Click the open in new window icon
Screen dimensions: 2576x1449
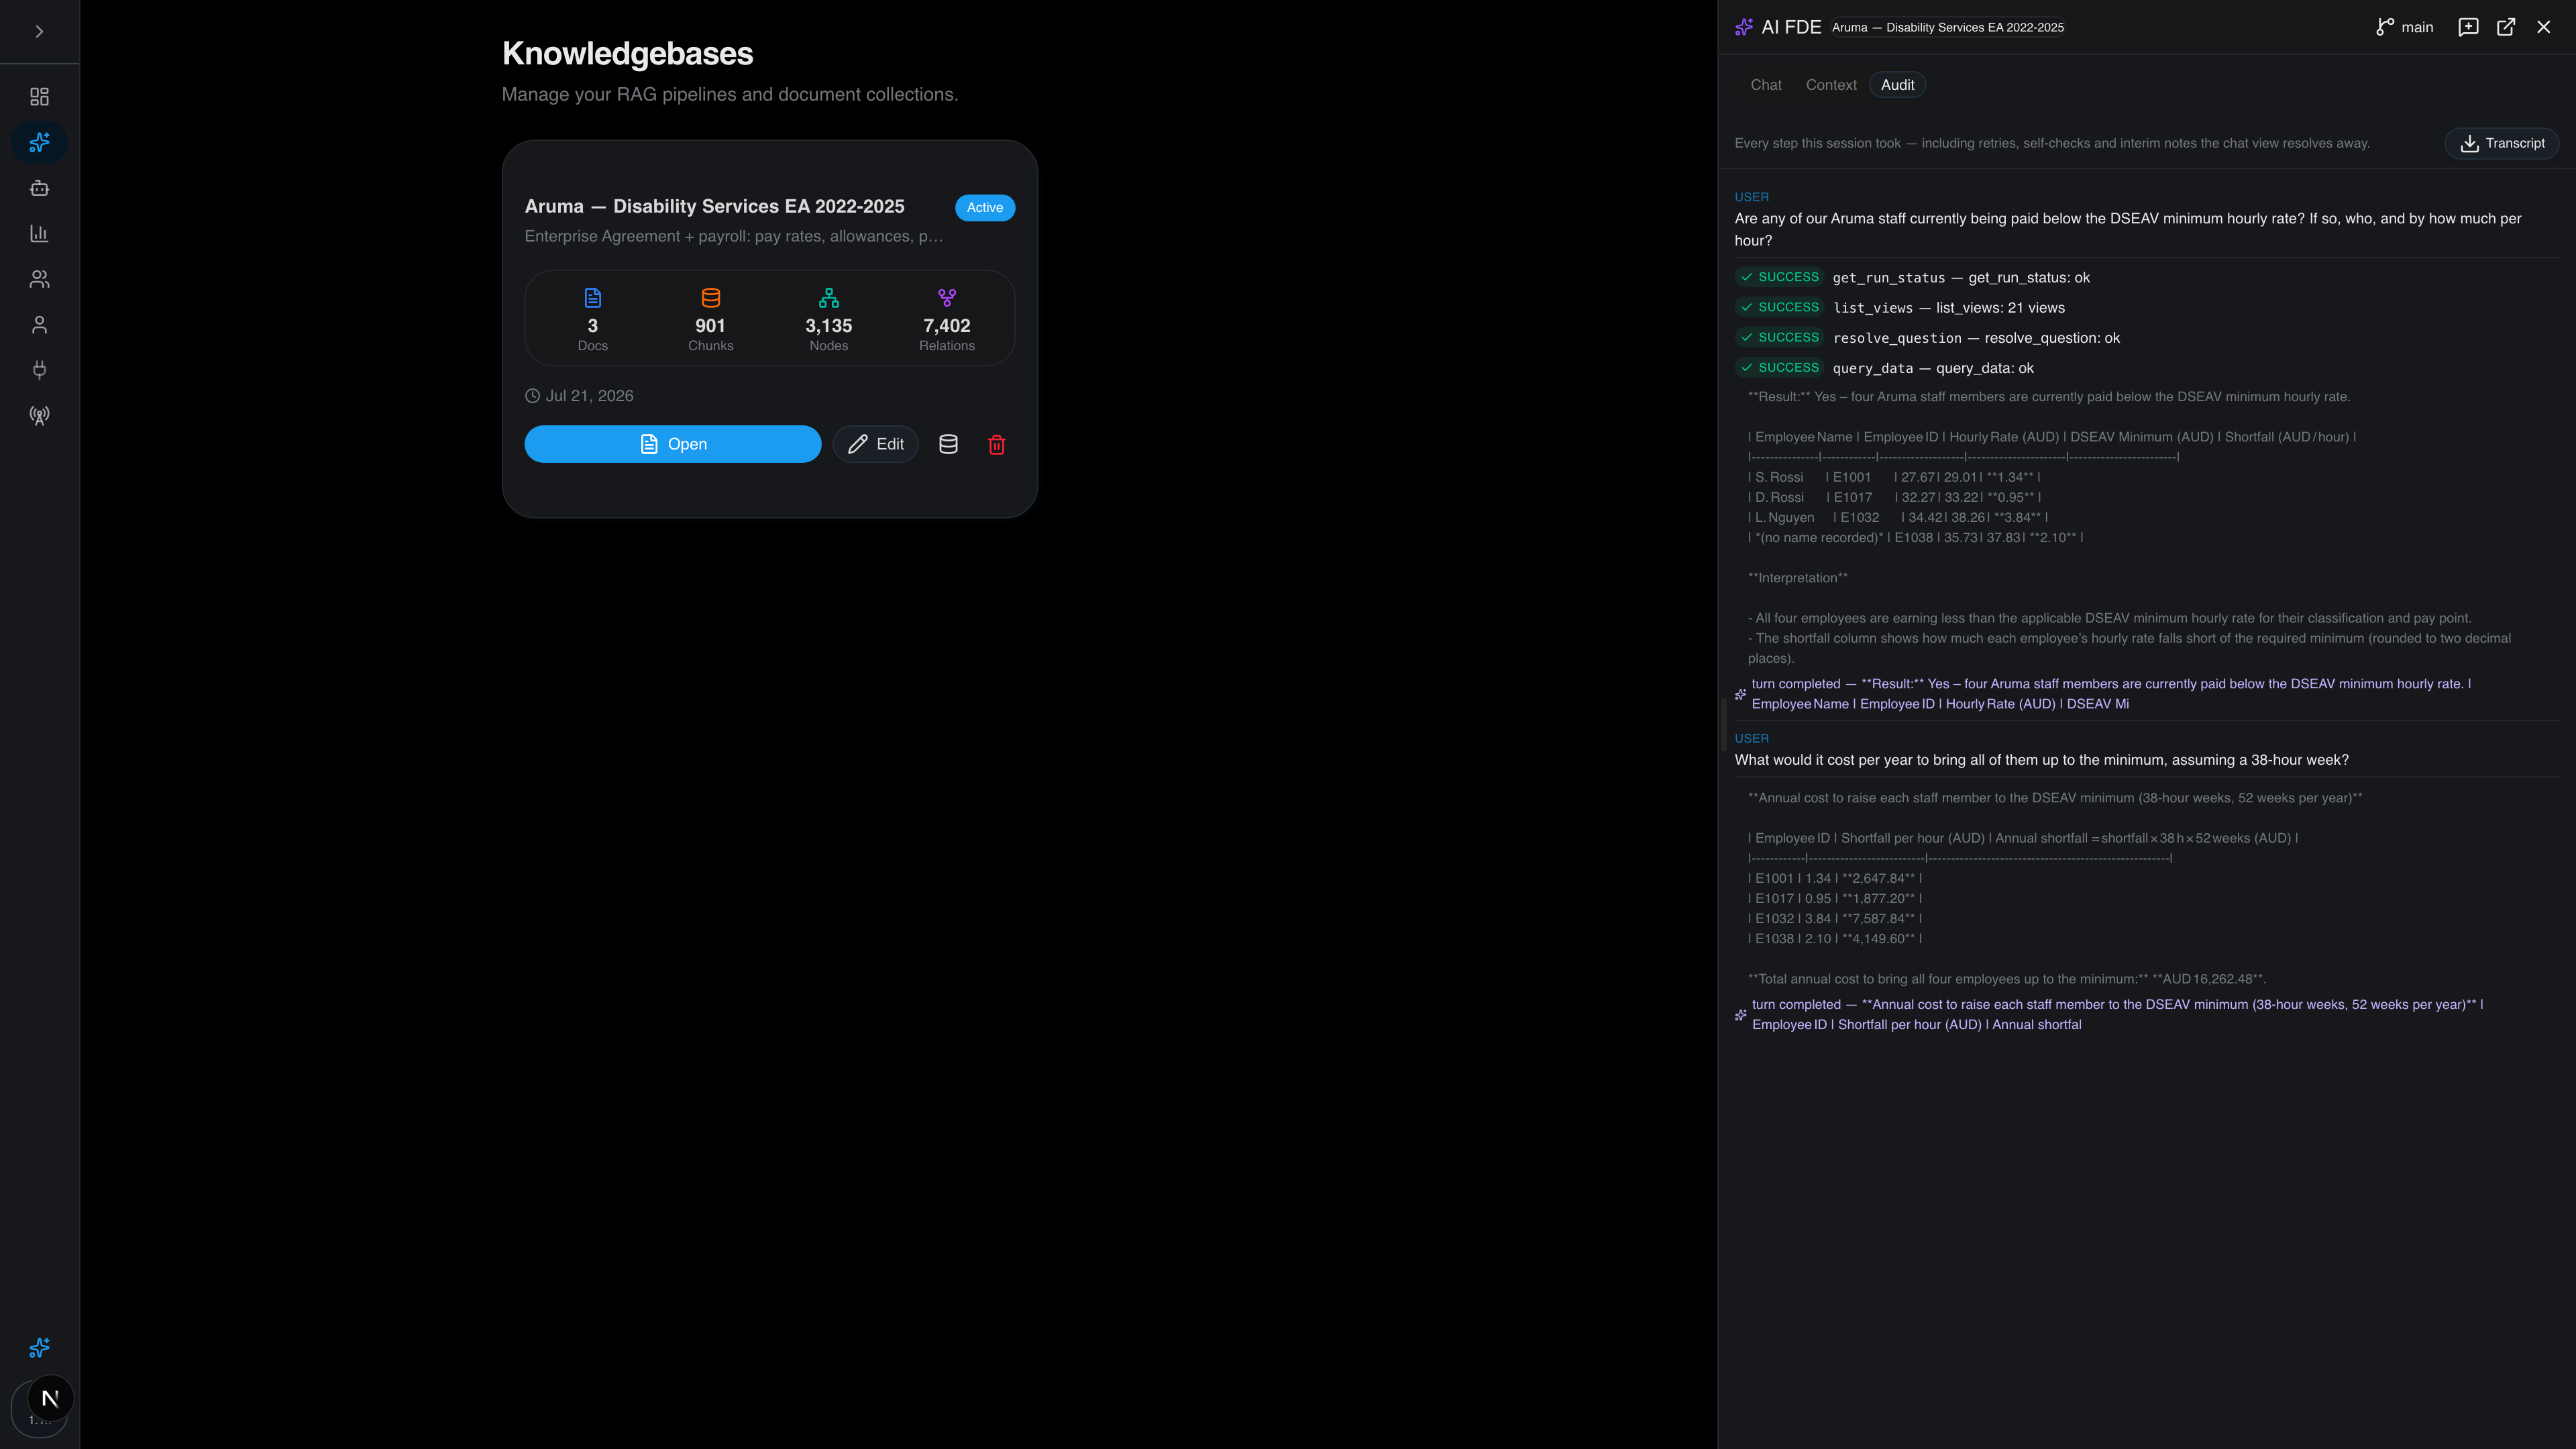pos(2505,27)
